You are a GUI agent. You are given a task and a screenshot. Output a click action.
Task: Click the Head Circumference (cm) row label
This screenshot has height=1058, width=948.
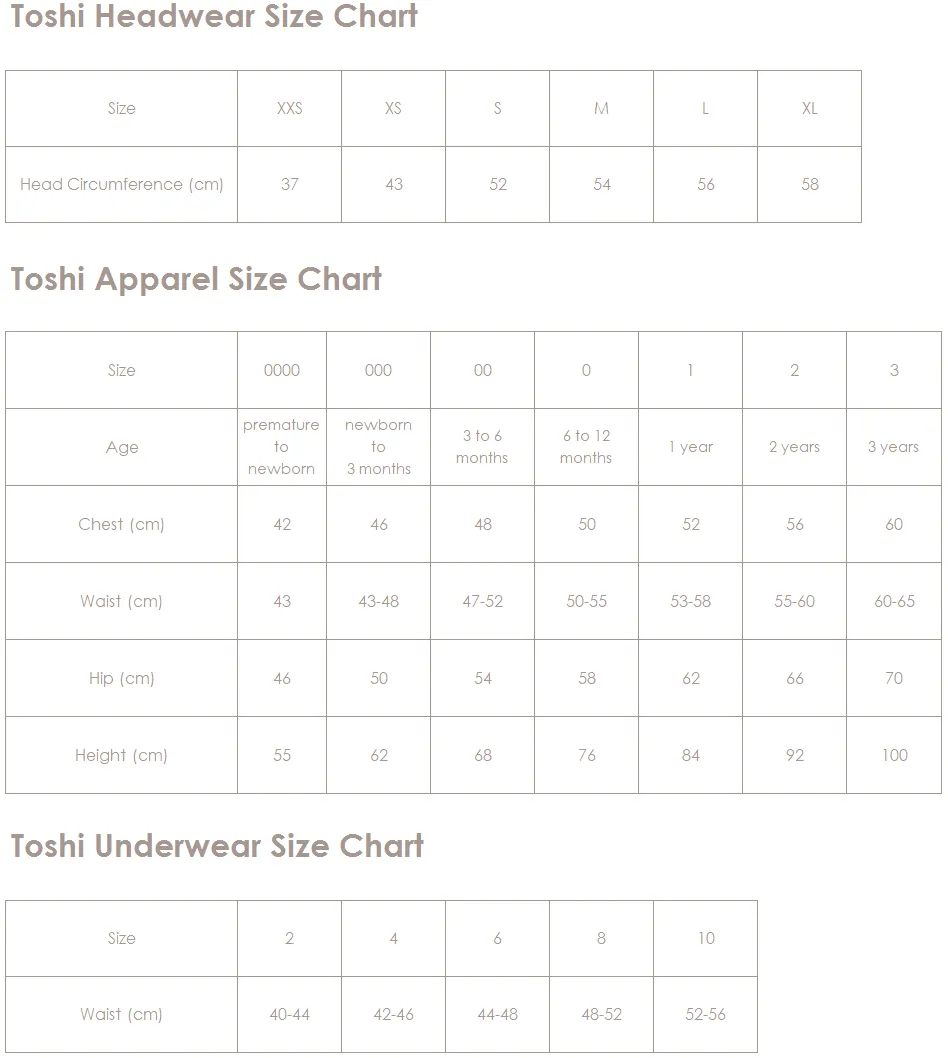coord(121,184)
